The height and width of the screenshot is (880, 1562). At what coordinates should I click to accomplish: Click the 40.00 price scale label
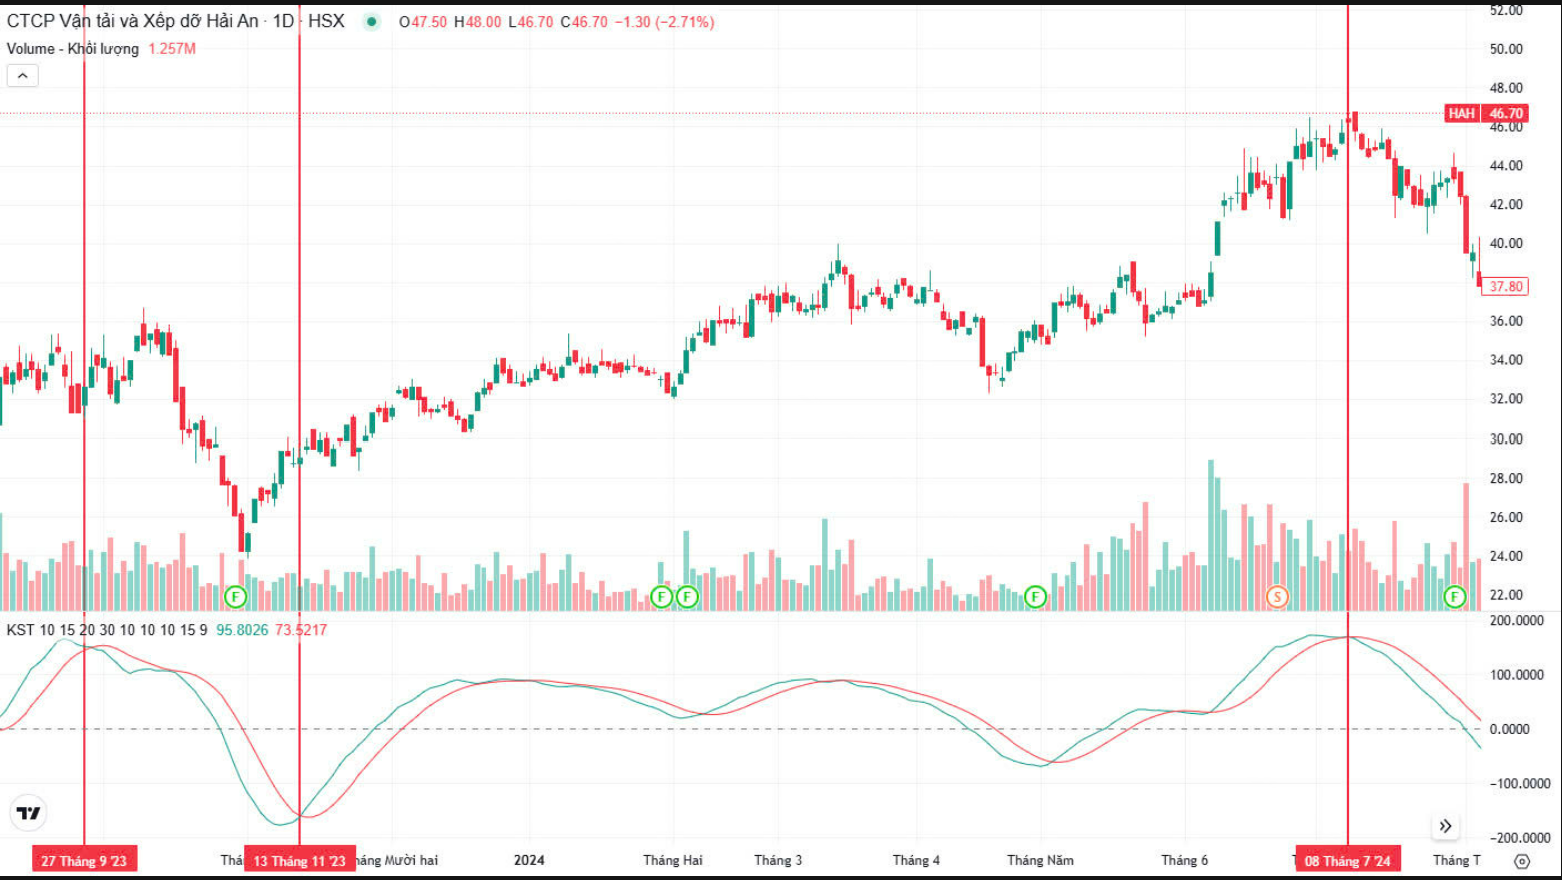pos(1506,243)
